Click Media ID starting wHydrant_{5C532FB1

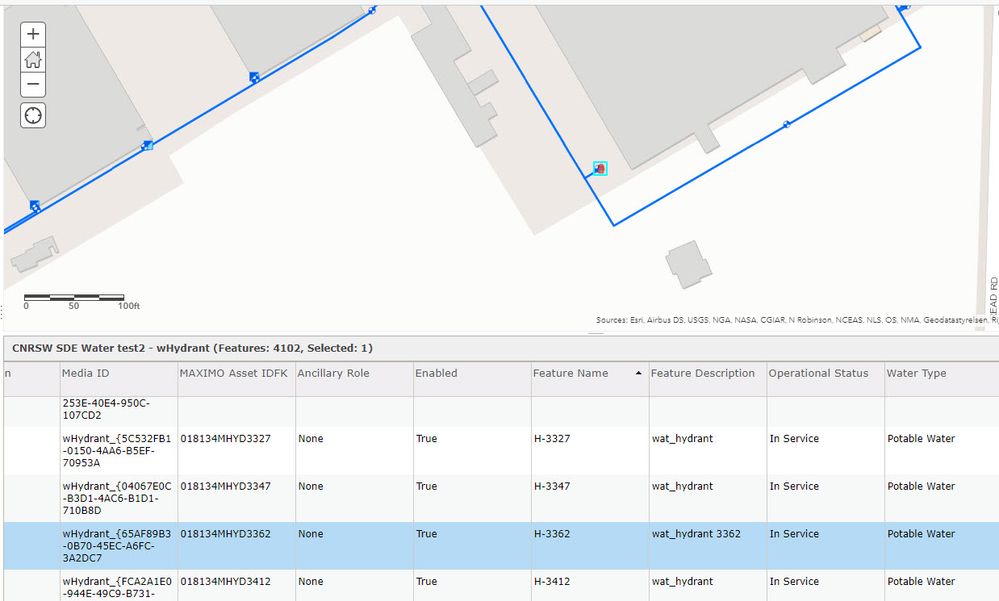click(117, 451)
